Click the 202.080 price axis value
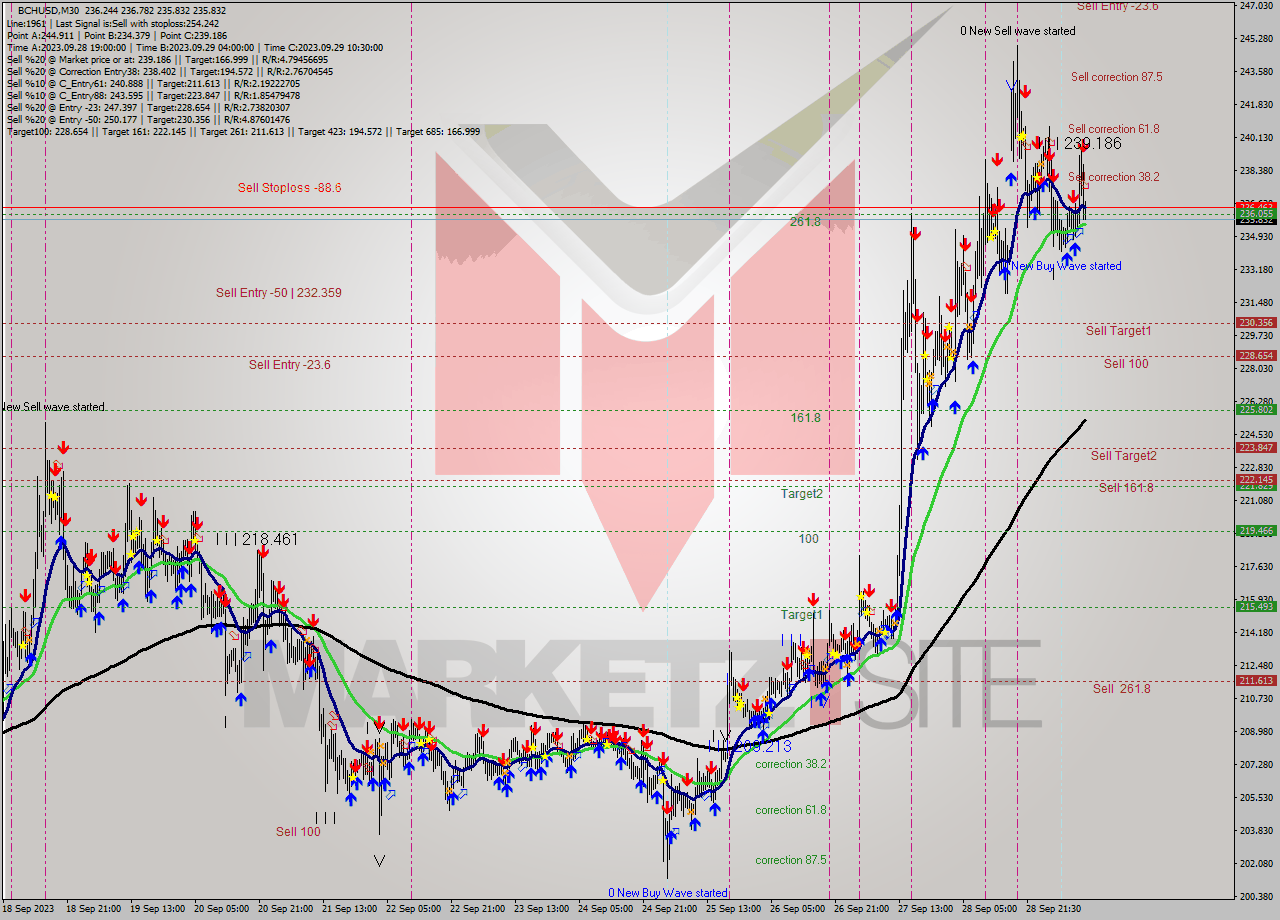The image size is (1280, 920). [x=1256, y=864]
